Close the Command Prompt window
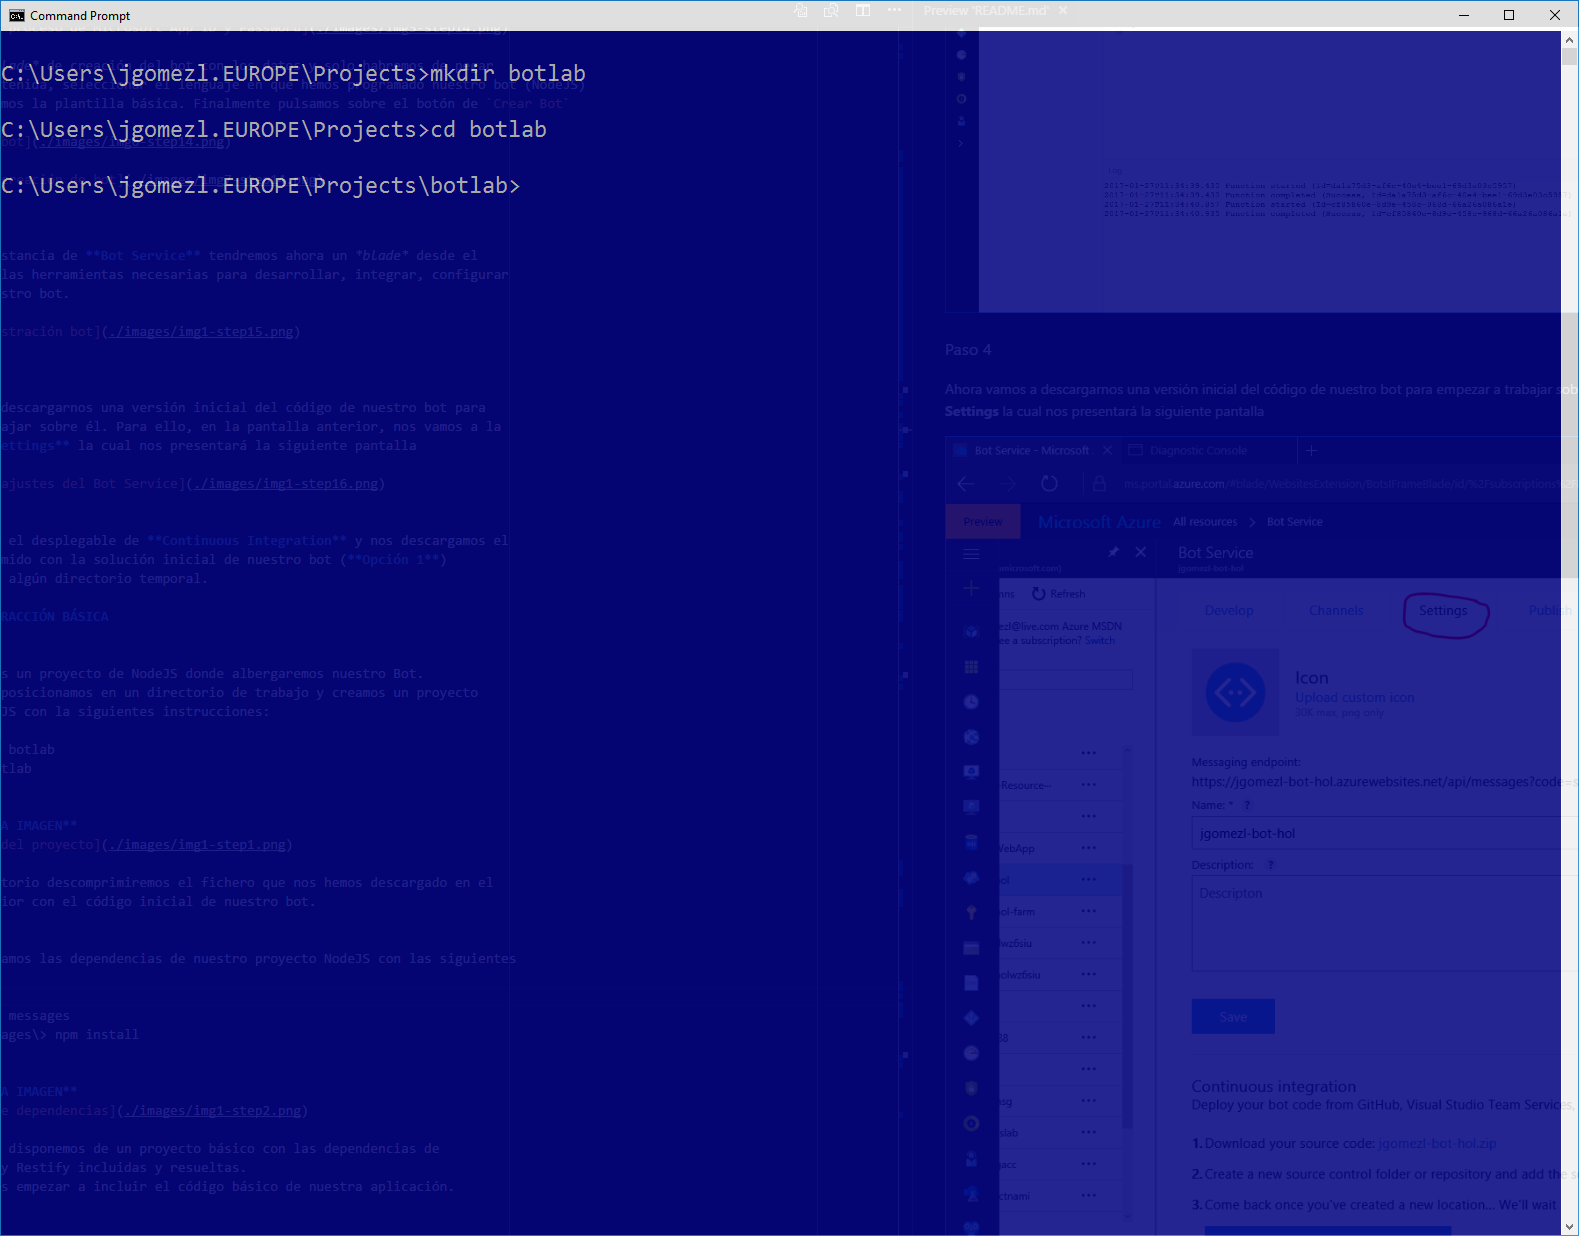Image resolution: width=1579 pixels, height=1236 pixels. coord(1555,15)
